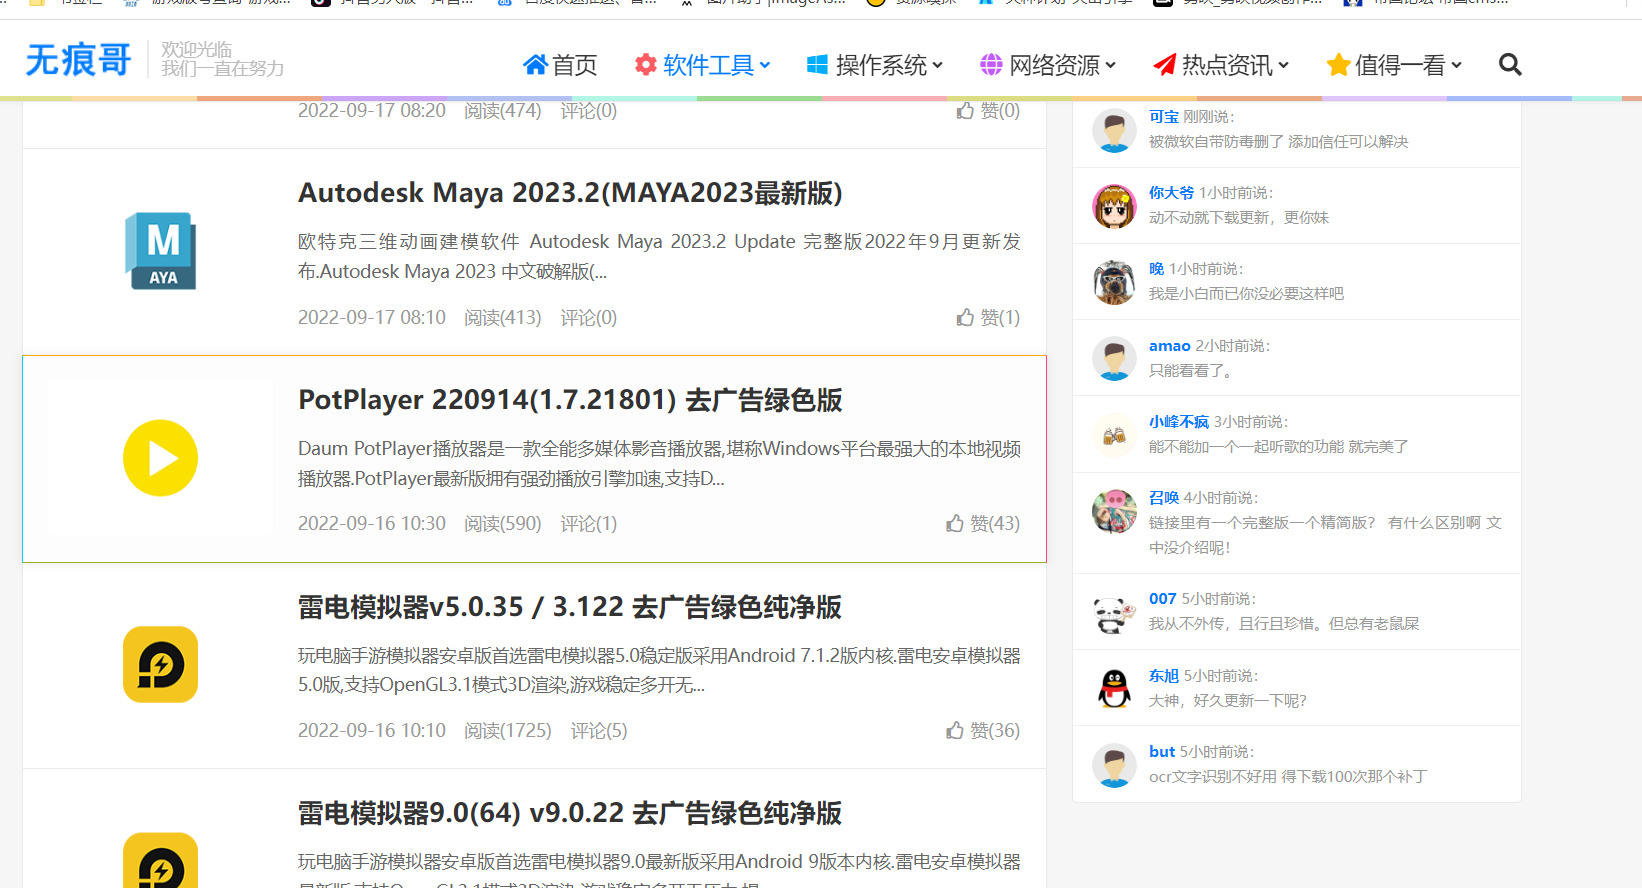Open the 值得一看 menu
The height and width of the screenshot is (888, 1642).
click(x=1394, y=66)
